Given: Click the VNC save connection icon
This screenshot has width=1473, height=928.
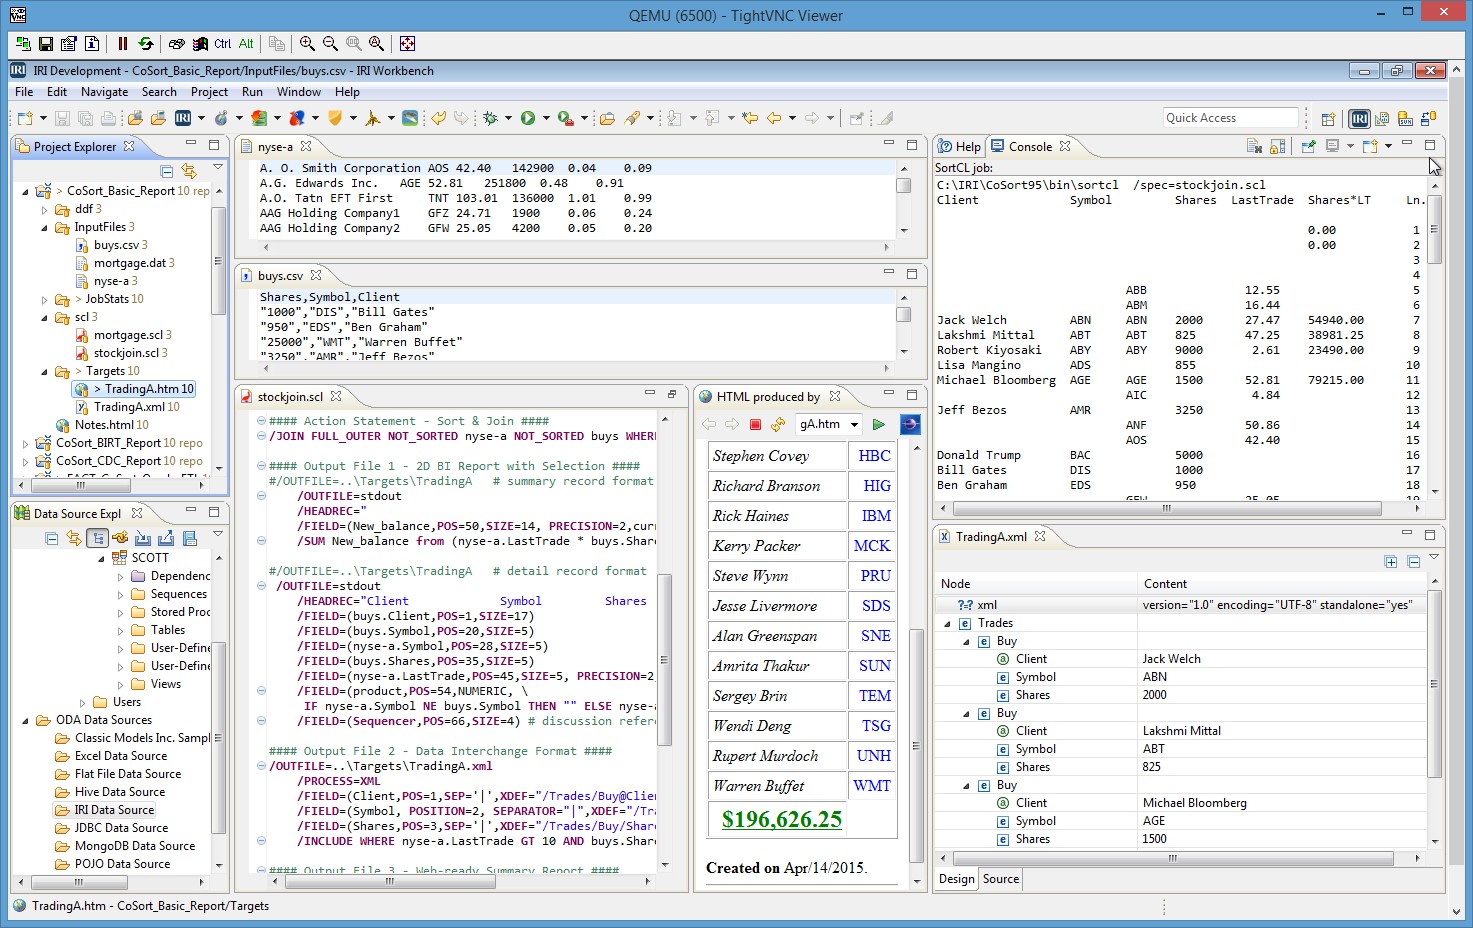Looking at the screenshot, I should pyautogui.click(x=46, y=44).
